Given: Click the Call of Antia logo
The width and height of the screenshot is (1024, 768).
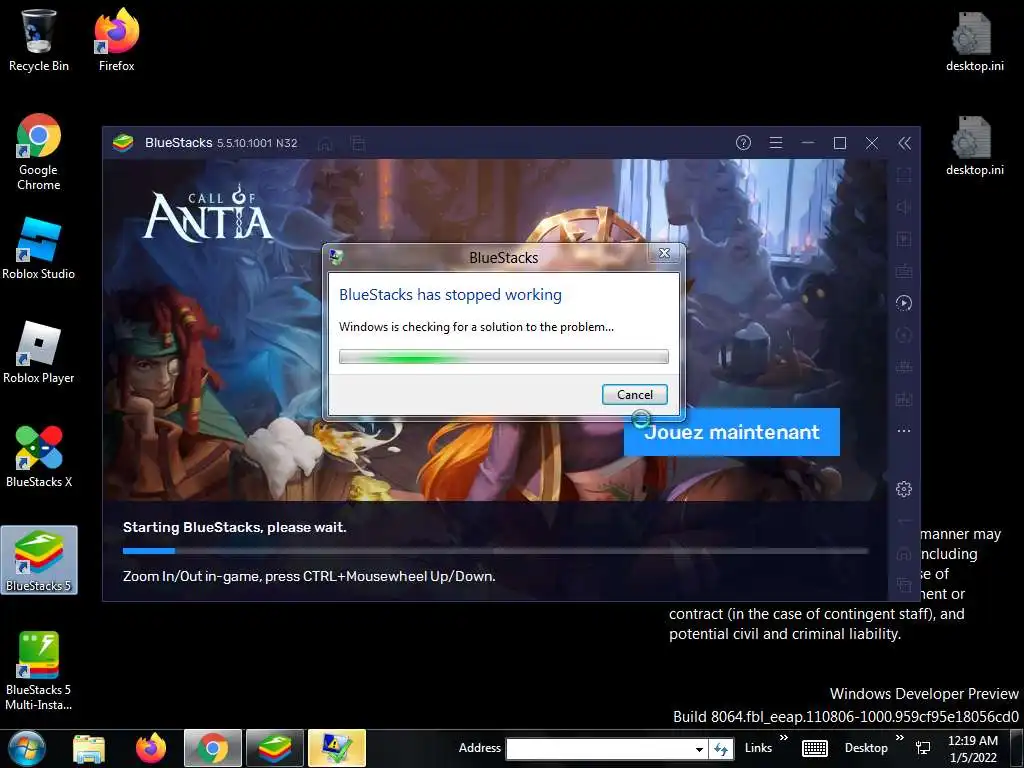Looking at the screenshot, I should click(208, 213).
